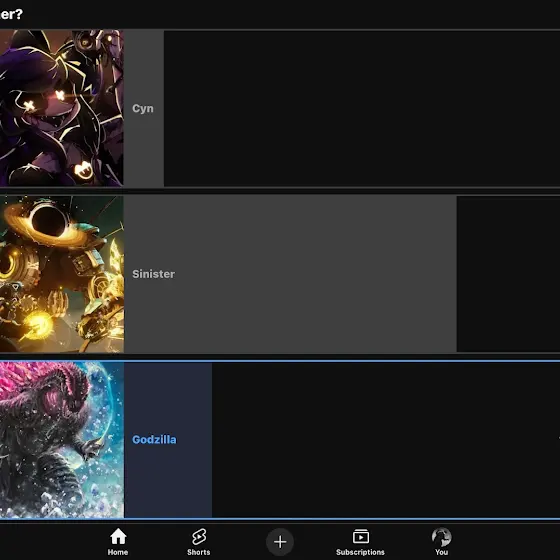Vote for the Cyn option label
The width and height of the screenshot is (560, 560).
pos(143,108)
